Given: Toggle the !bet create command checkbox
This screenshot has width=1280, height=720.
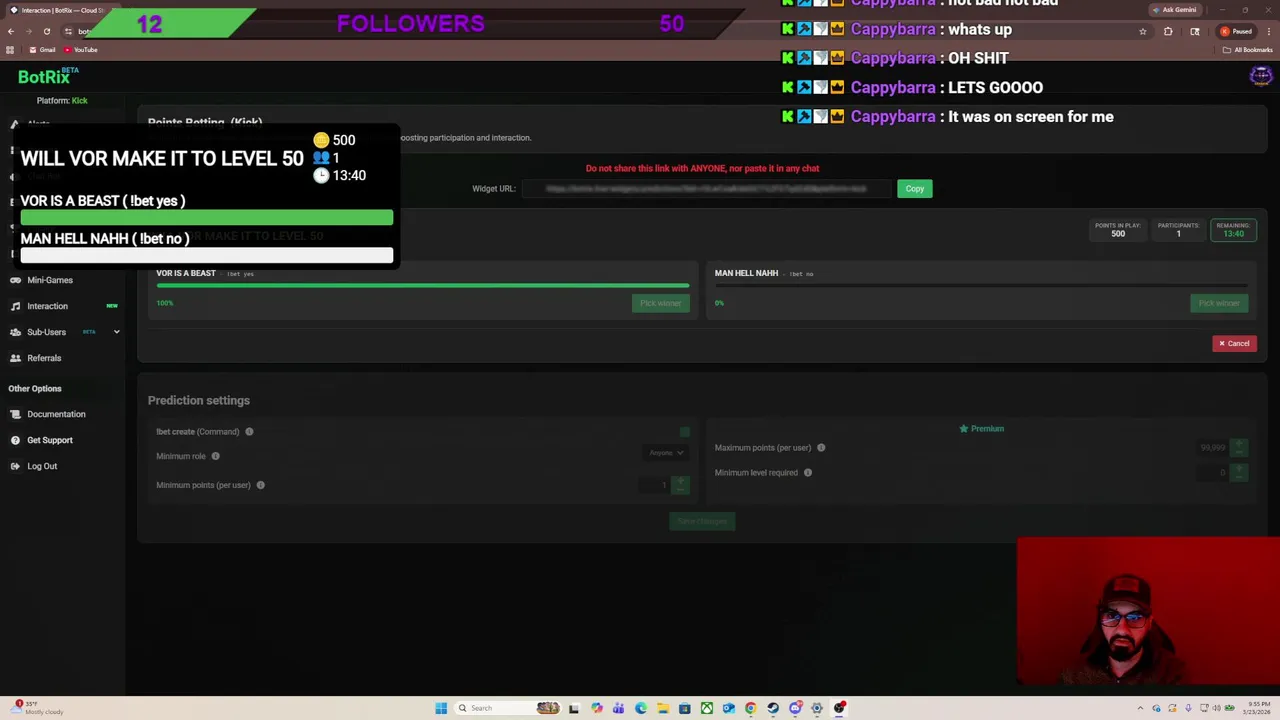Looking at the screenshot, I should (x=684, y=432).
